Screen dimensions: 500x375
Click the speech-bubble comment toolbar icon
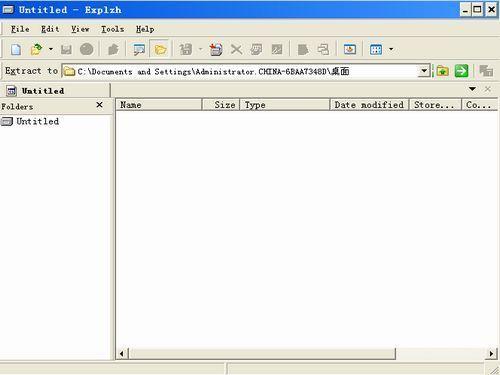click(139, 50)
